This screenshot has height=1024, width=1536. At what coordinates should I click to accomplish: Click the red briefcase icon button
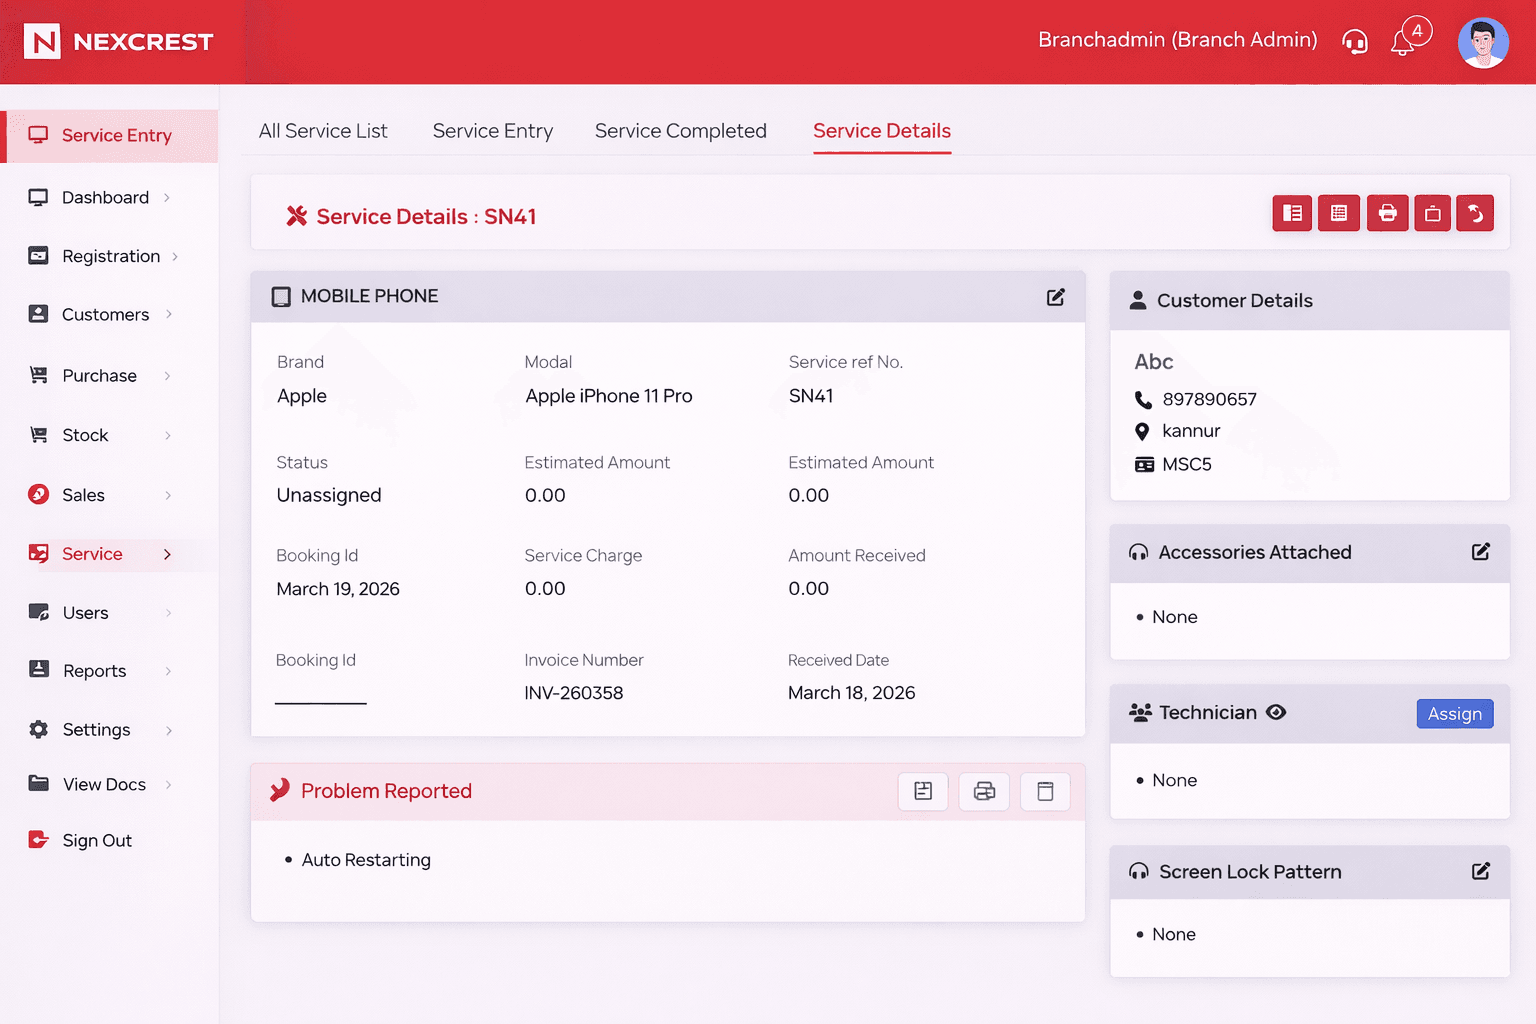click(x=1432, y=213)
